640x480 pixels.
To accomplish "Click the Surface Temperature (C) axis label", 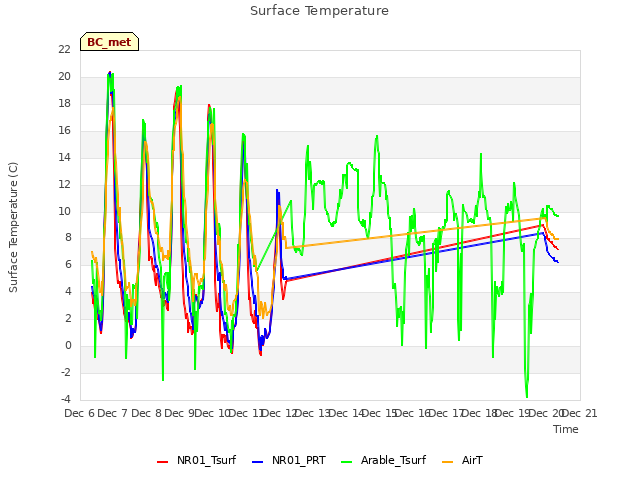I will [13, 227].
